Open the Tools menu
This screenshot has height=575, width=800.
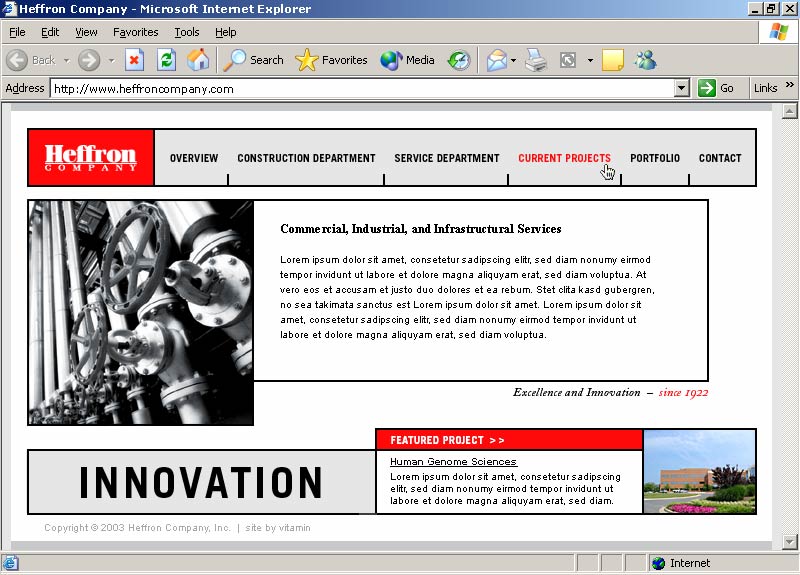click(186, 32)
